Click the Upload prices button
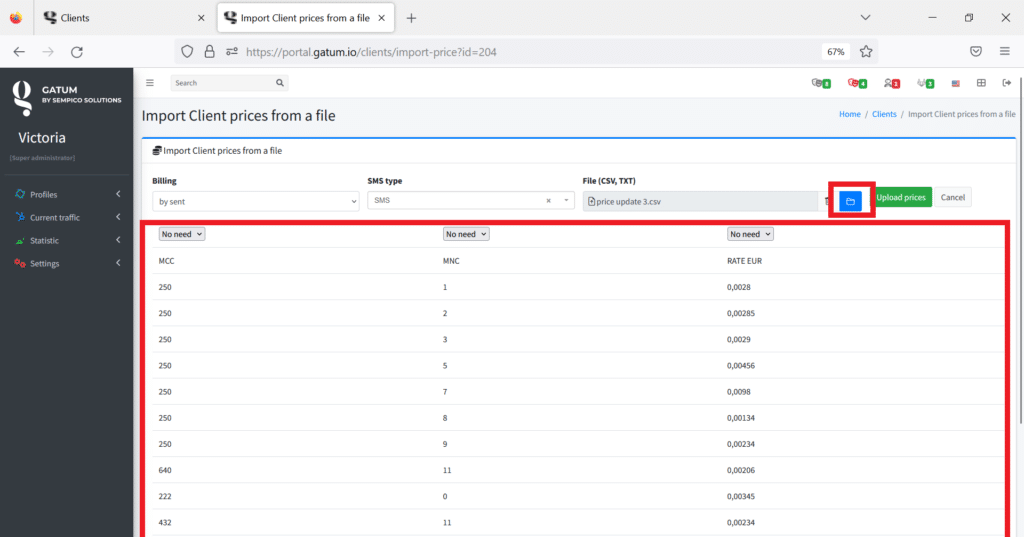1024x537 pixels. (x=901, y=197)
